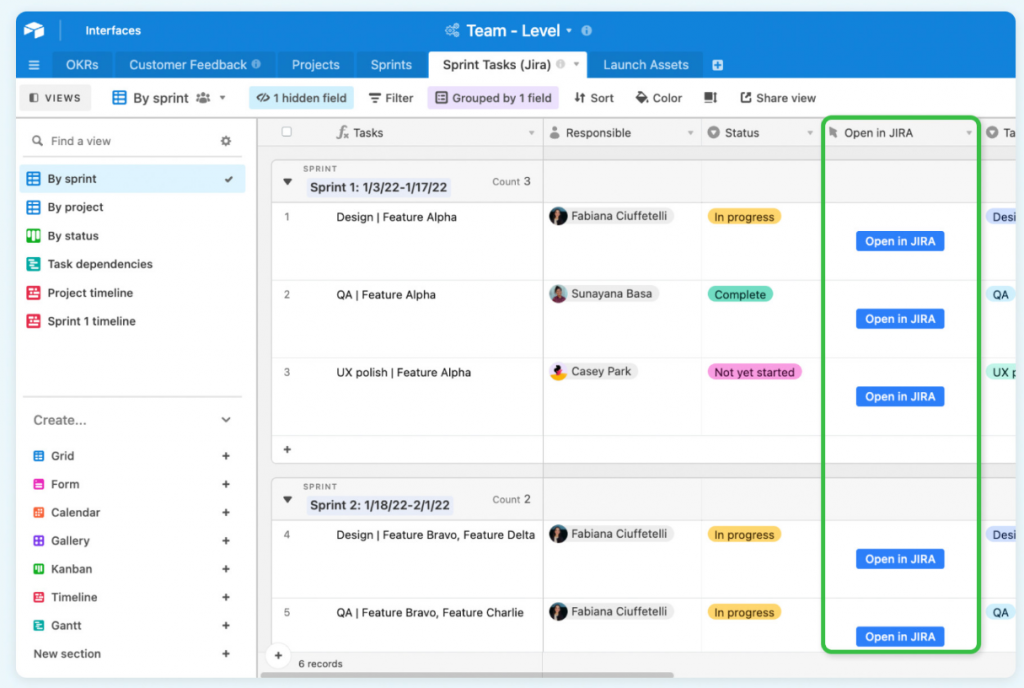Add a new Gantt view with plus icon
1024x688 pixels.
point(225,625)
